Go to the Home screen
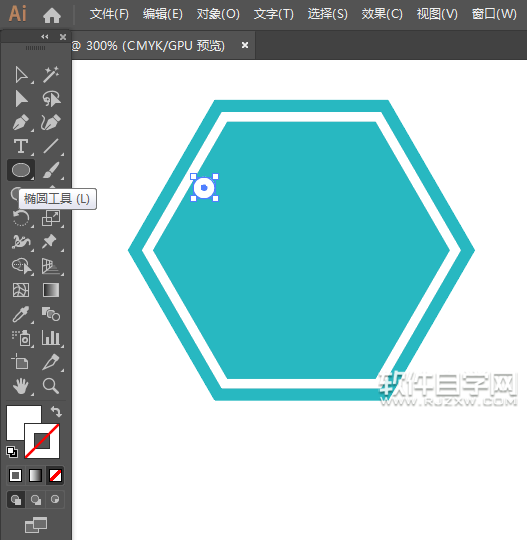 tap(52, 15)
